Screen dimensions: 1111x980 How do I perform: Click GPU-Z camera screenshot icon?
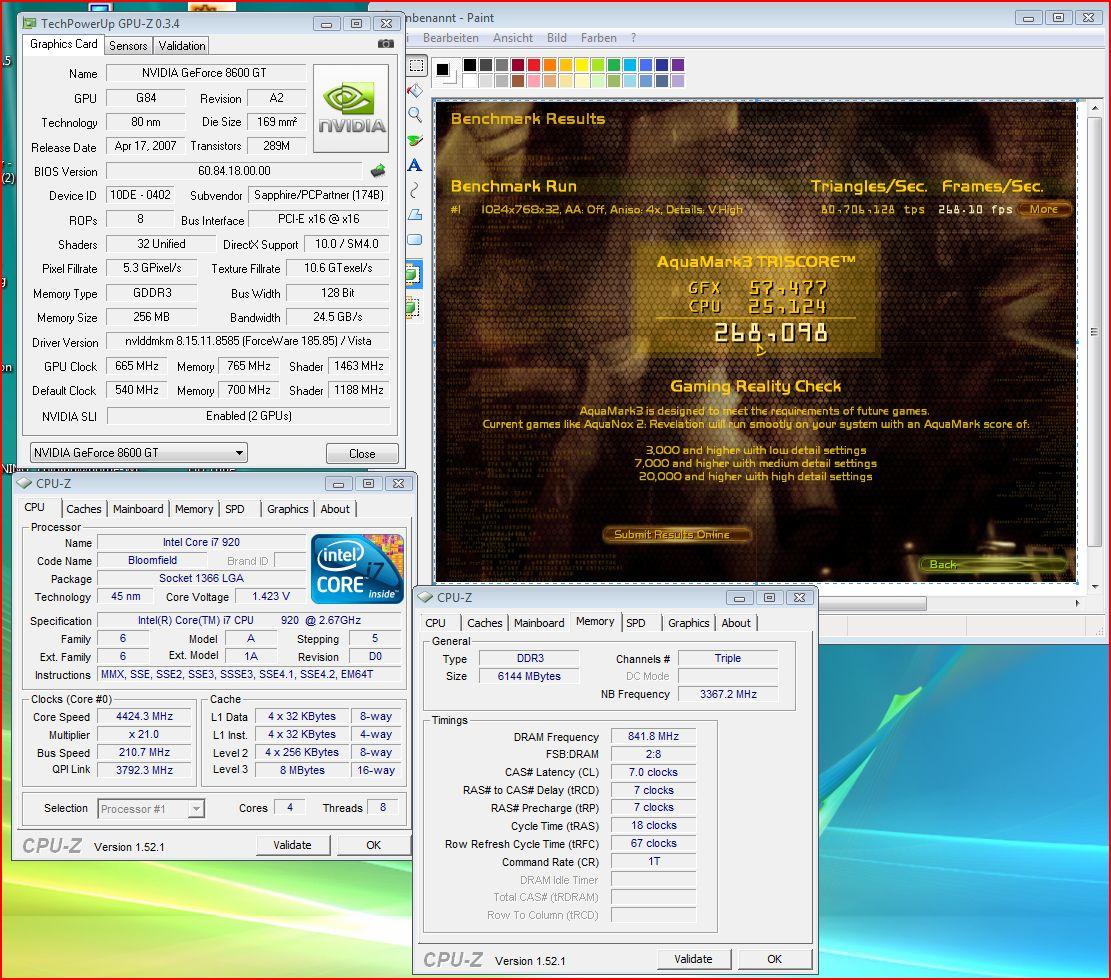(x=385, y=44)
